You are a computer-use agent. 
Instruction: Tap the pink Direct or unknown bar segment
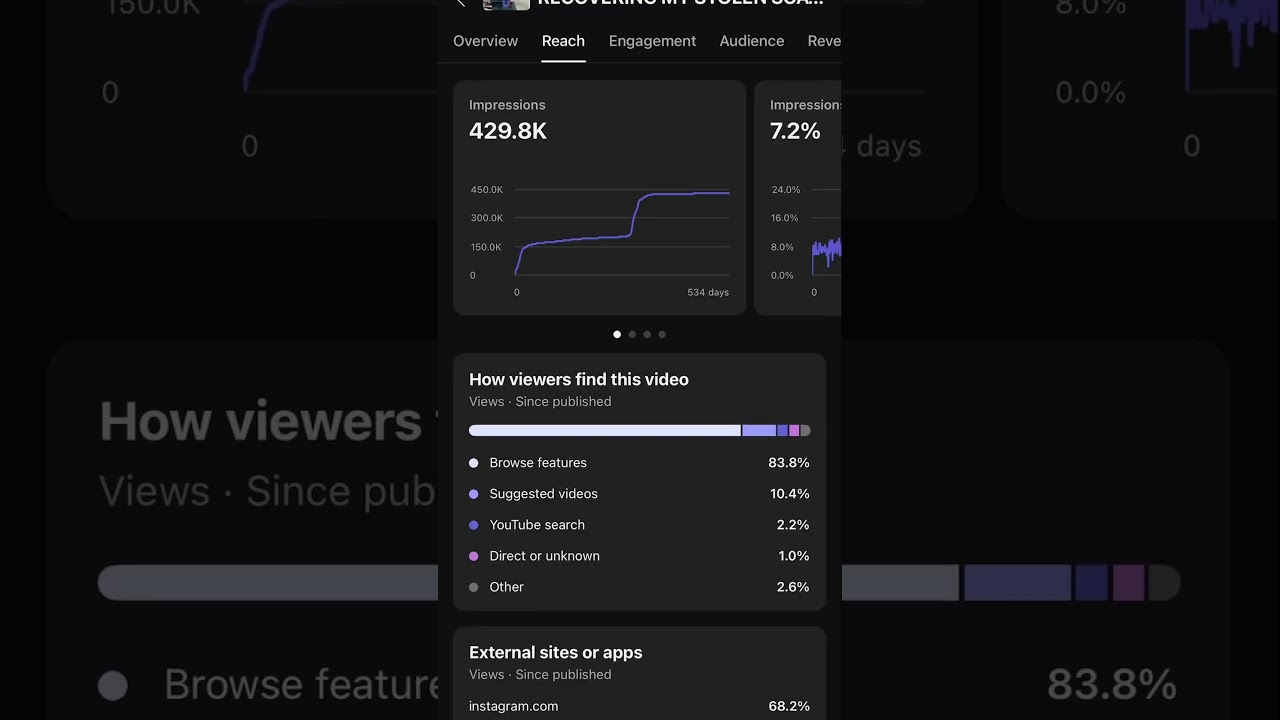coord(794,431)
